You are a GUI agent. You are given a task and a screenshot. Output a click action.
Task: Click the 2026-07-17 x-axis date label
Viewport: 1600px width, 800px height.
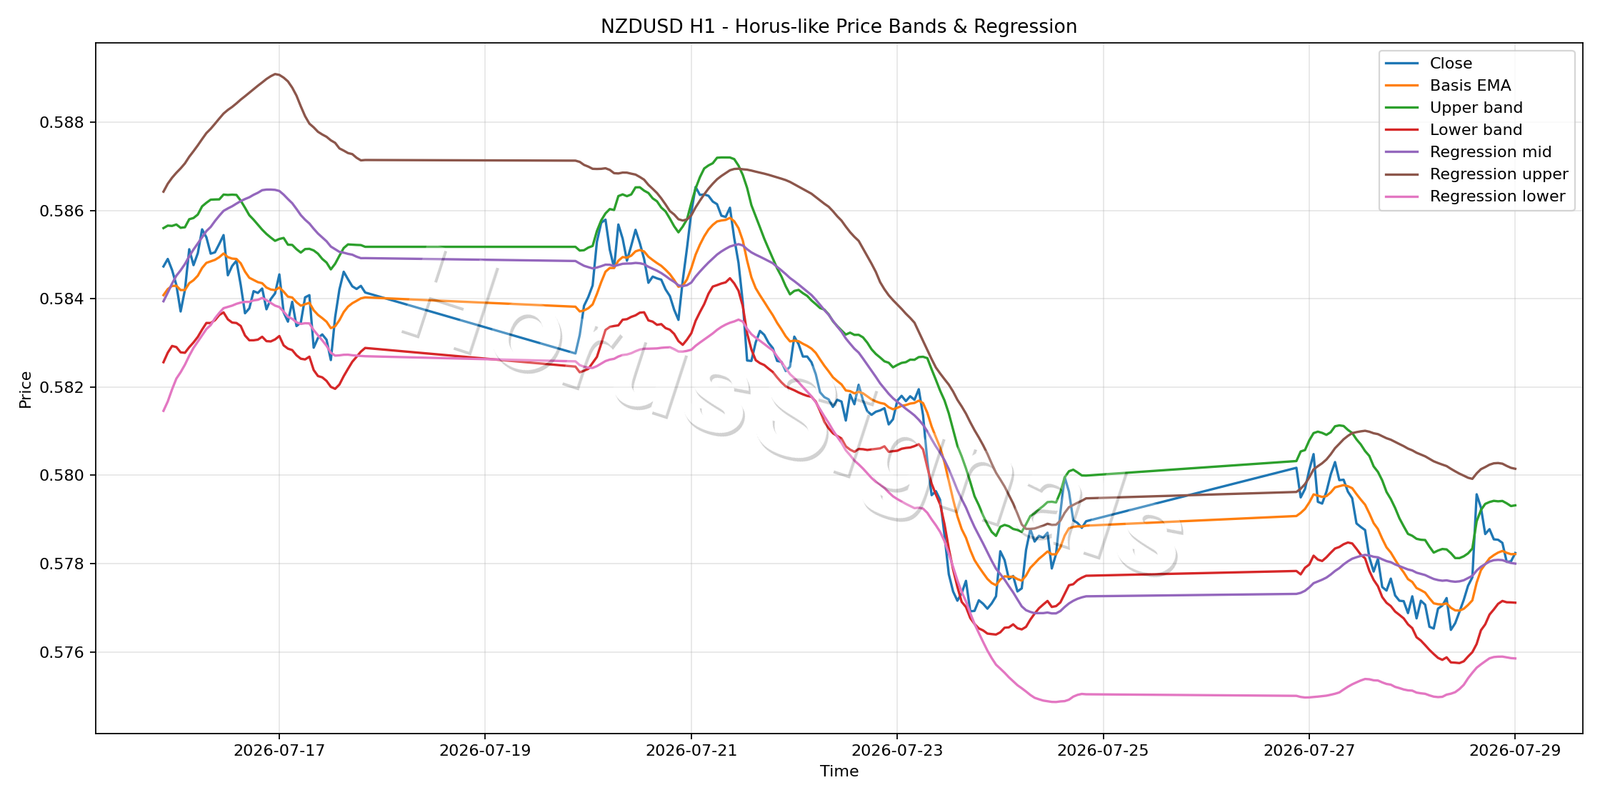pyautogui.click(x=279, y=750)
